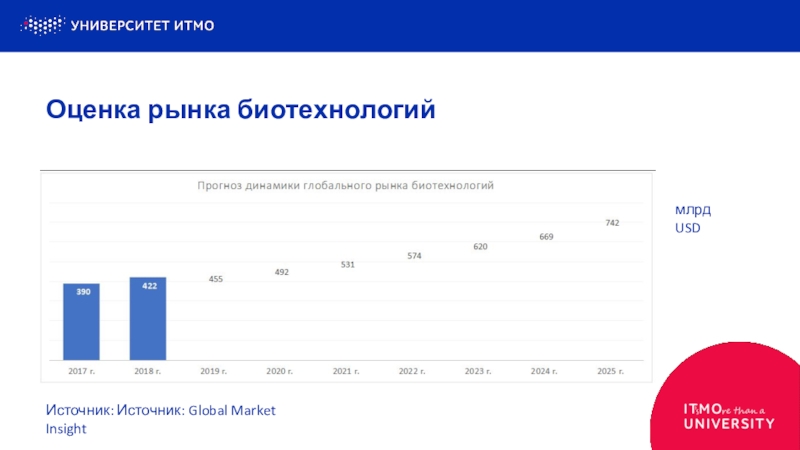
Task: Click the 2022 г. axis label
Action: pos(412,371)
